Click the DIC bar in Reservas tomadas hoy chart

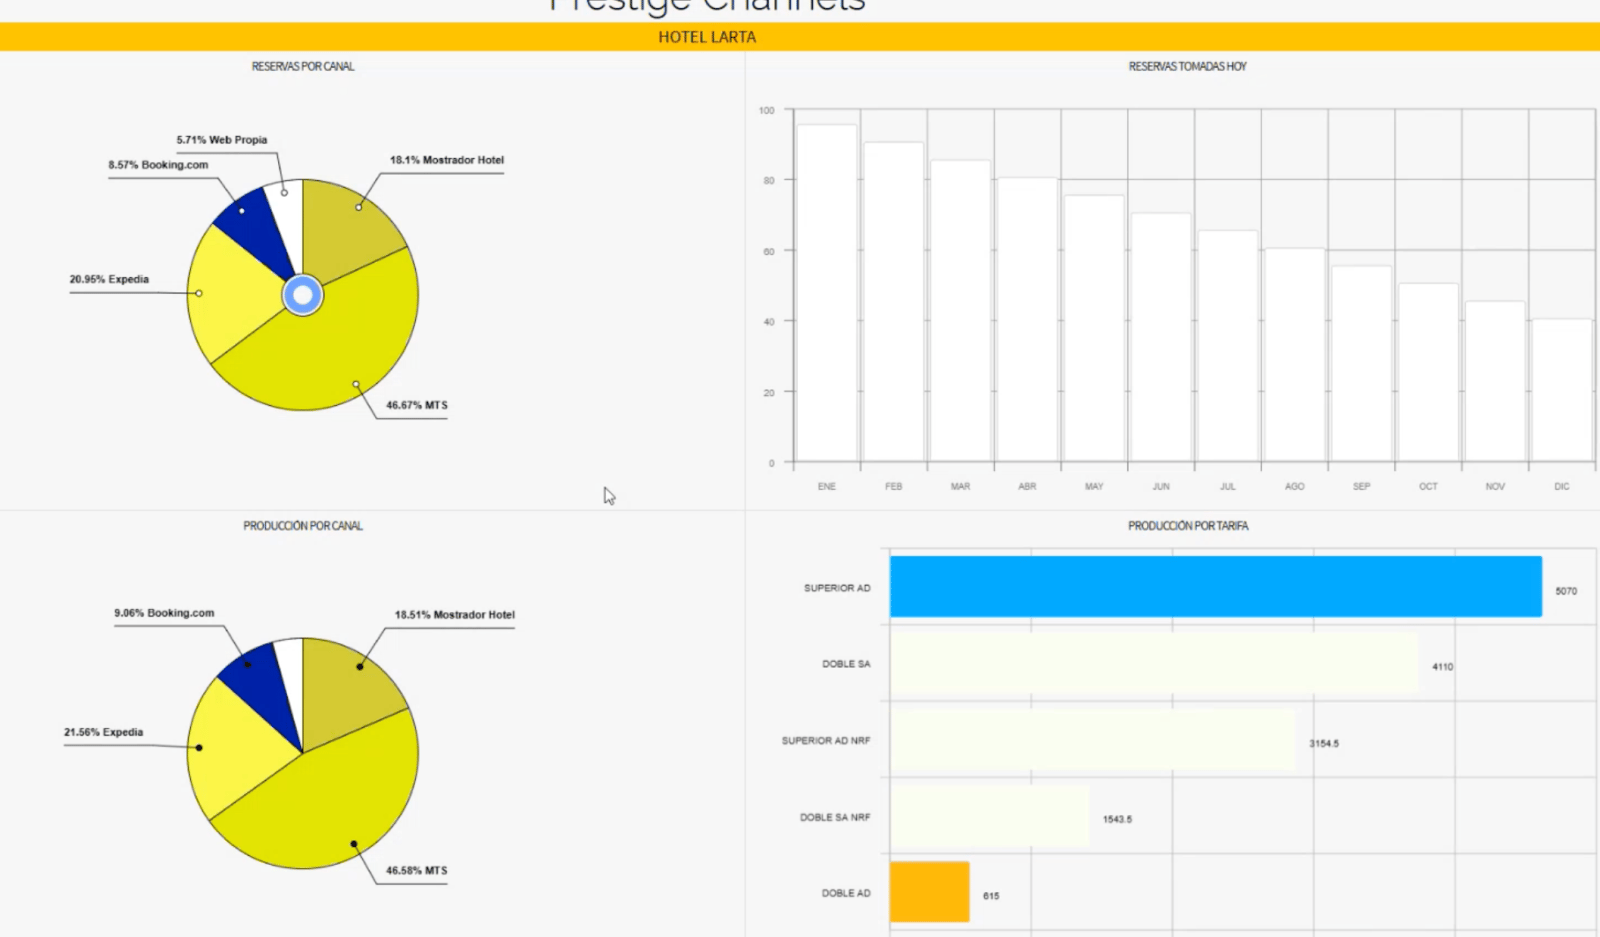(1562, 390)
